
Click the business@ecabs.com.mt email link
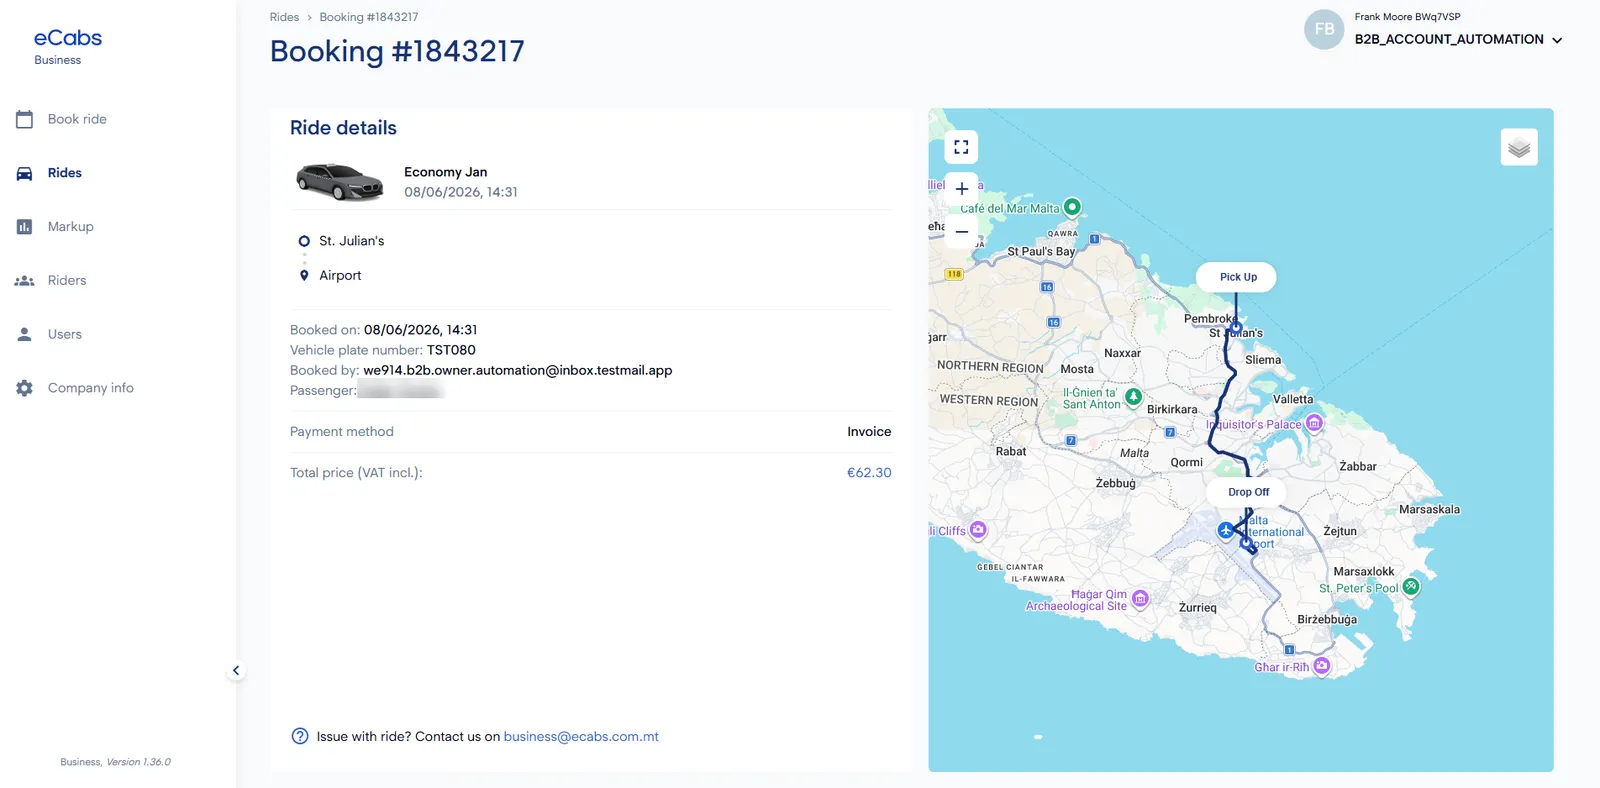point(581,736)
